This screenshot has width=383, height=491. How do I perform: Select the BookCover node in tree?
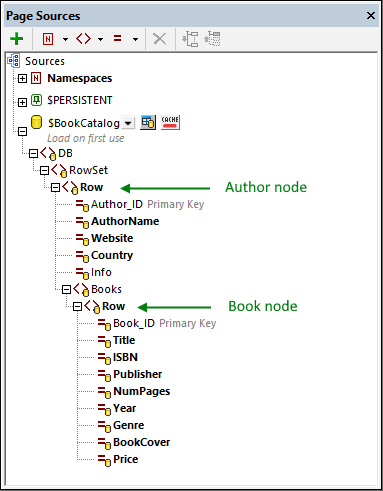141,442
